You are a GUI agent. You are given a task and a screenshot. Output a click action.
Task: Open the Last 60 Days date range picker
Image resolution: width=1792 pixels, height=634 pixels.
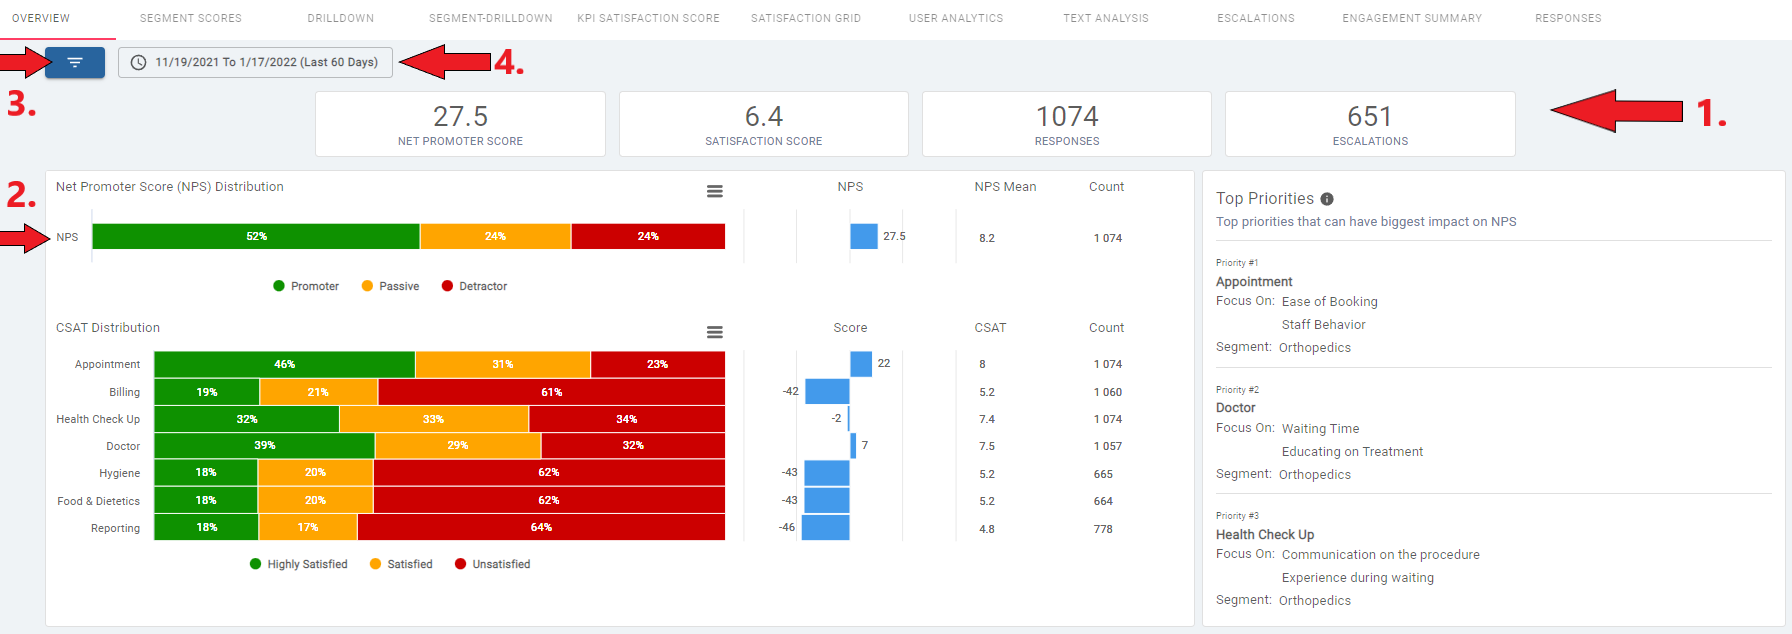255,63
